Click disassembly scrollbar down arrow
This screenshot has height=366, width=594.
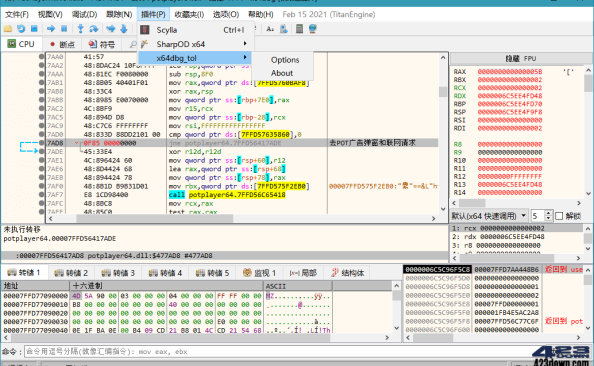(443, 209)
